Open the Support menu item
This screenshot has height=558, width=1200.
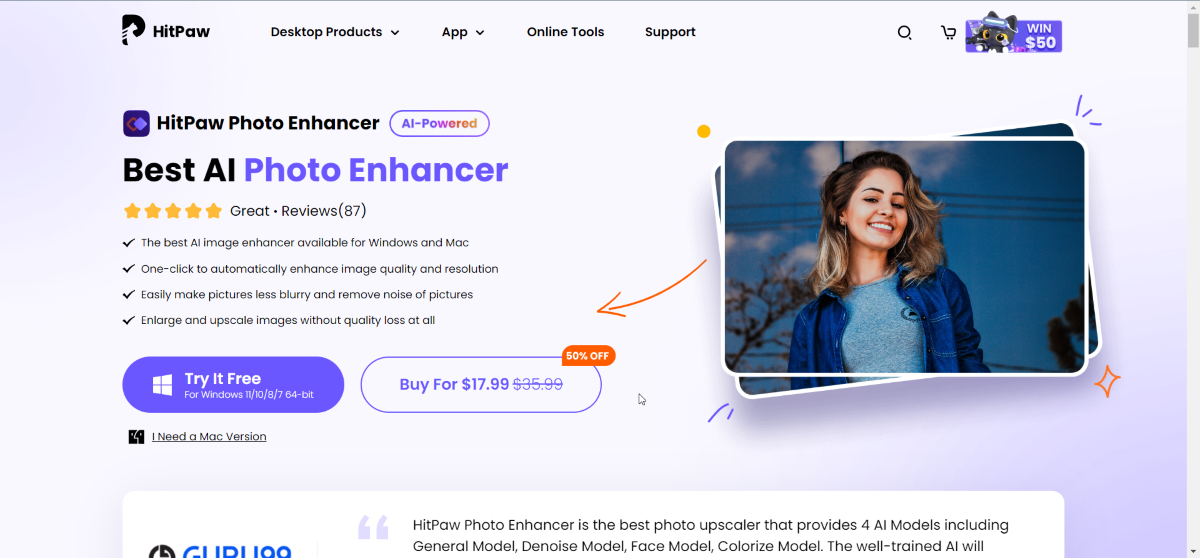(670, 32)
